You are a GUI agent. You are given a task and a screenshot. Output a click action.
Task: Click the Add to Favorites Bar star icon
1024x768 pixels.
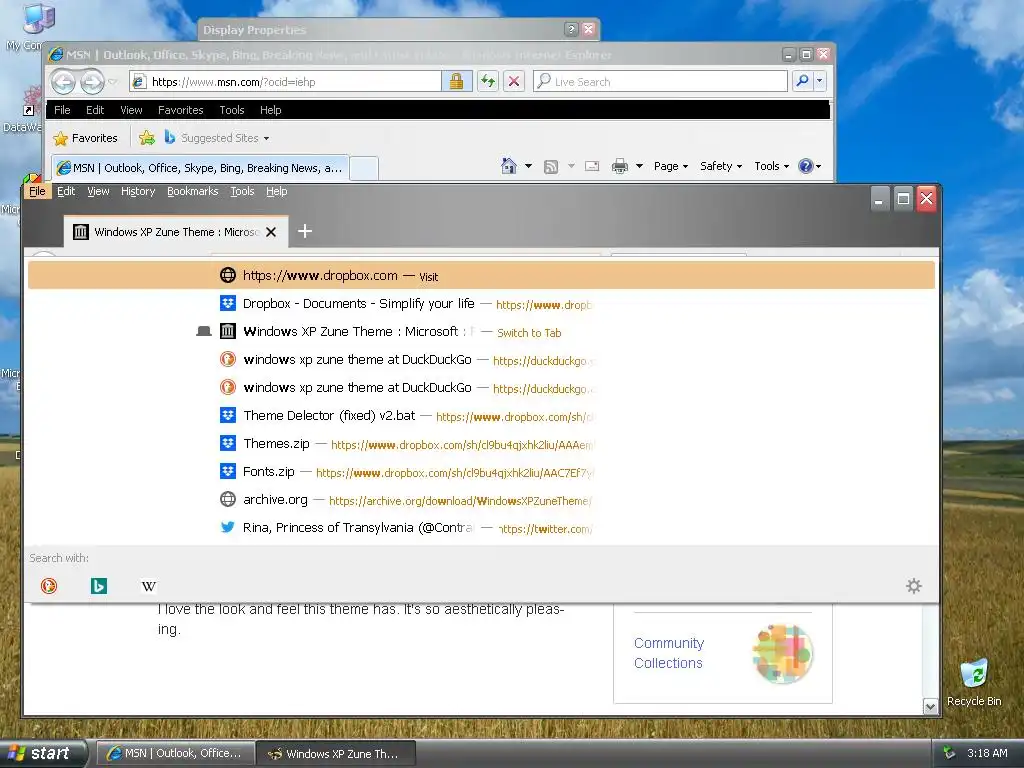coord(147,138)
